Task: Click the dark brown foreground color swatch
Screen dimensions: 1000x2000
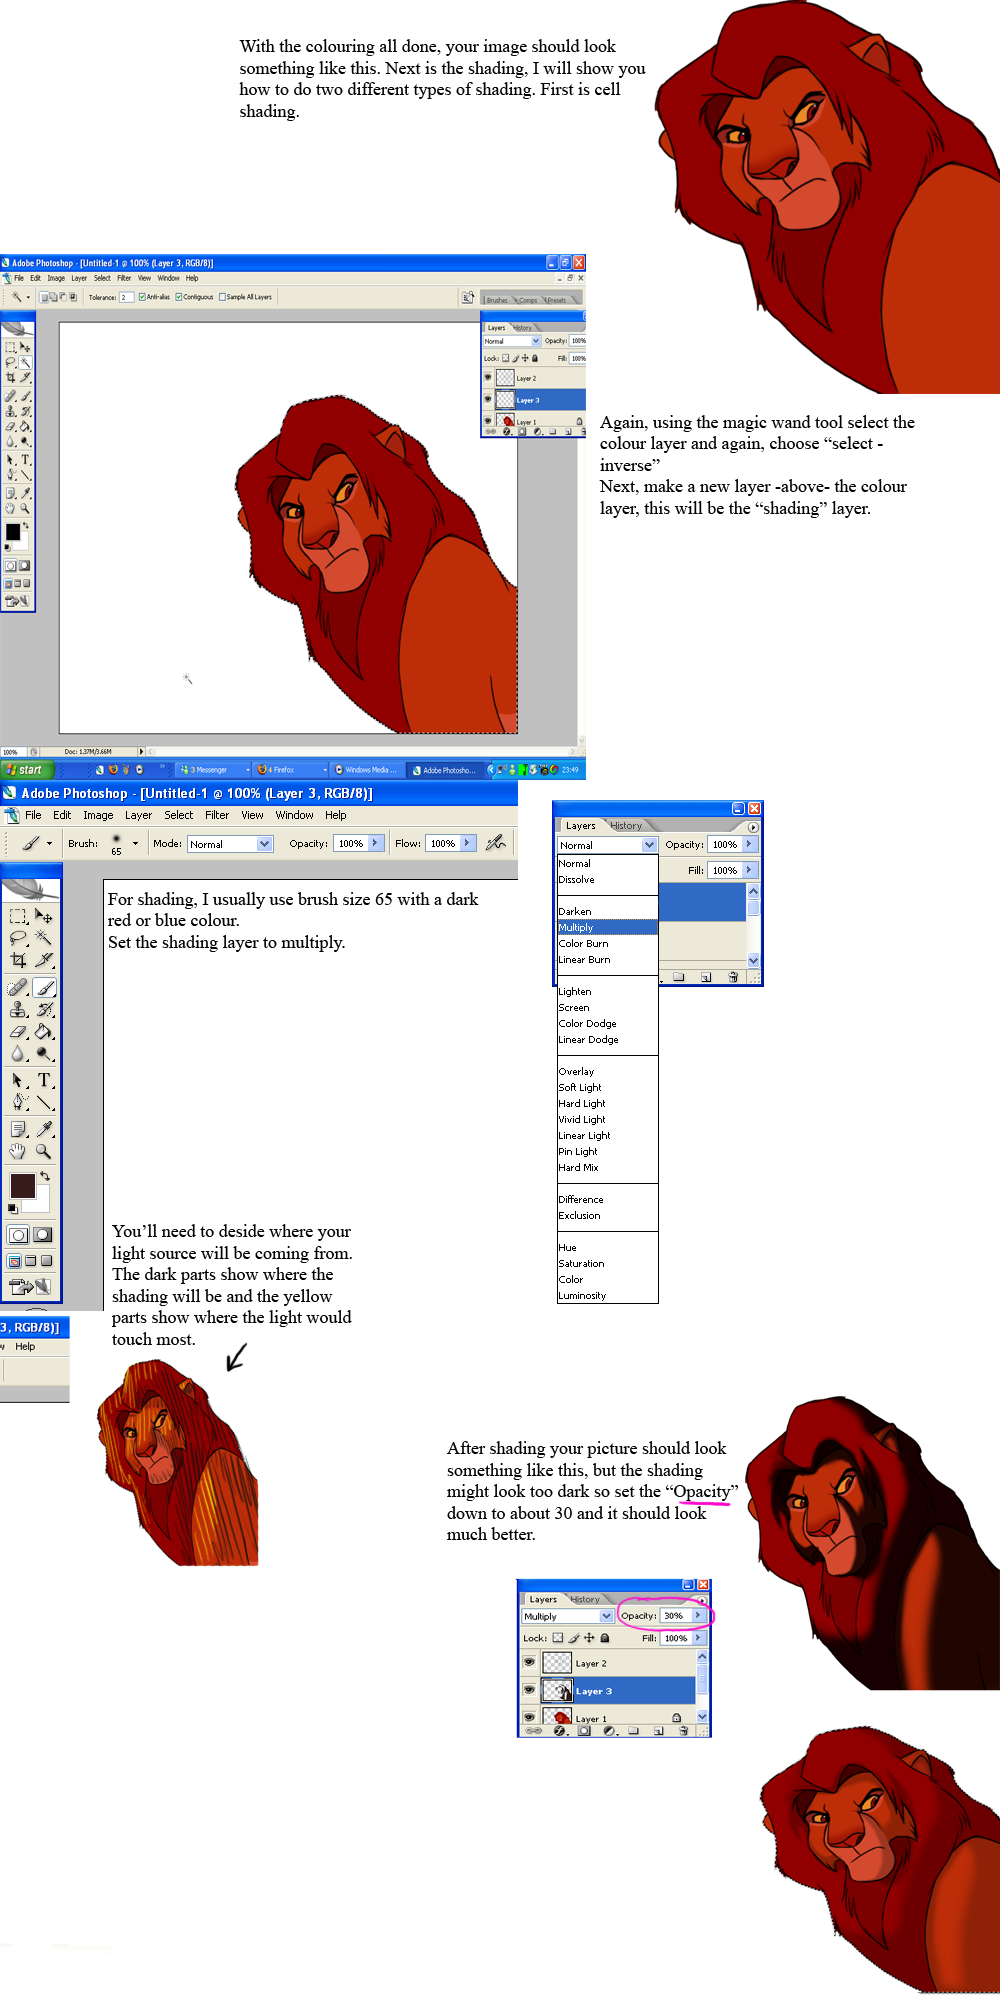Action: tap(22, 1186)
